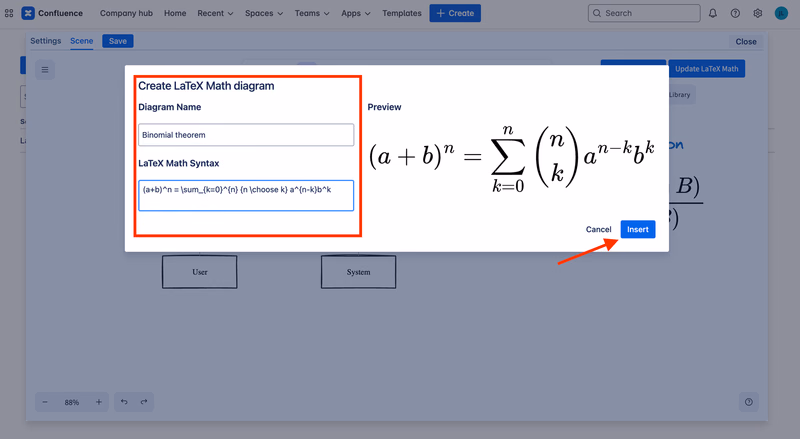Reset zoom at 88% label
The width and height of the screenshot is (800, 439).
pyautogui.click(x=72, y=402)
